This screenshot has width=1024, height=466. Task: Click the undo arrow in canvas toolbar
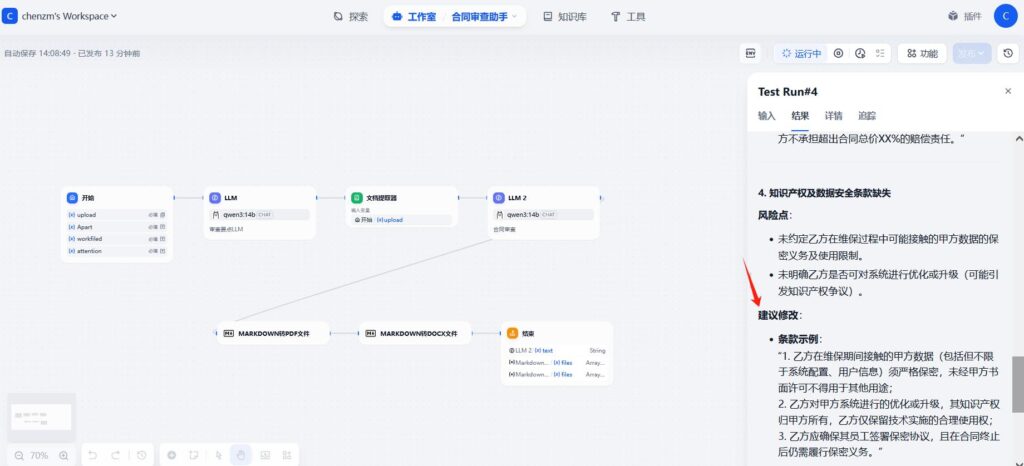tap(93, 455)
